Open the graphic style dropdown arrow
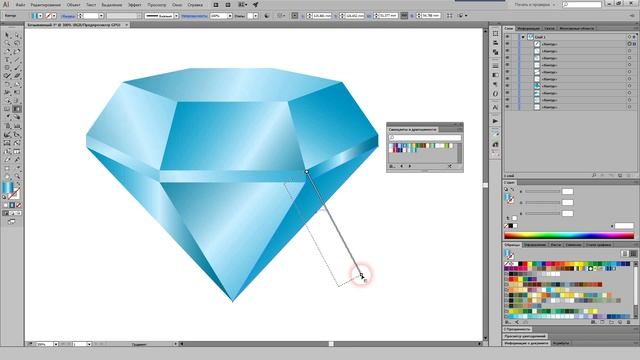This screenshot has width=640, height=360. pyautogui.click(x=256, y=16)
